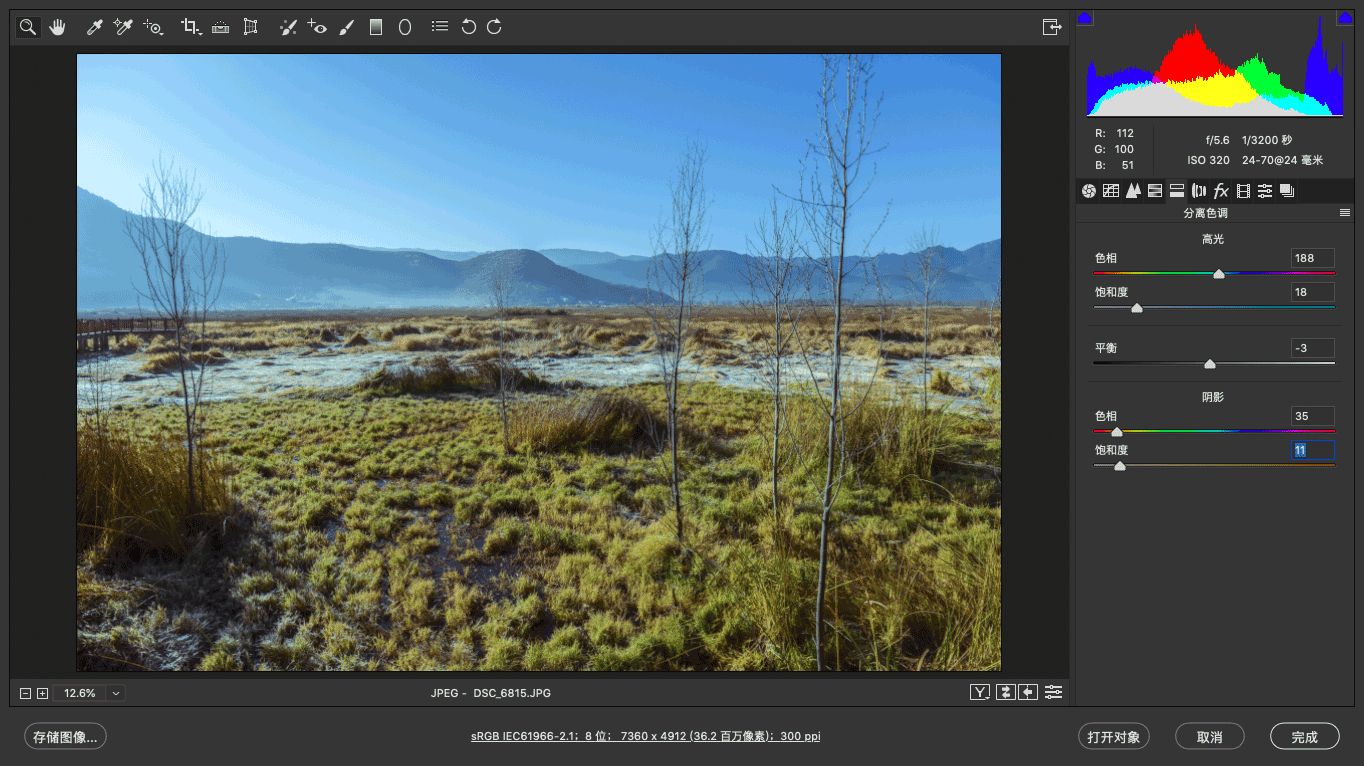Click the shadows saturation value field 11
Viewport: 1364px width, 766px height.
coord(1312,450)
